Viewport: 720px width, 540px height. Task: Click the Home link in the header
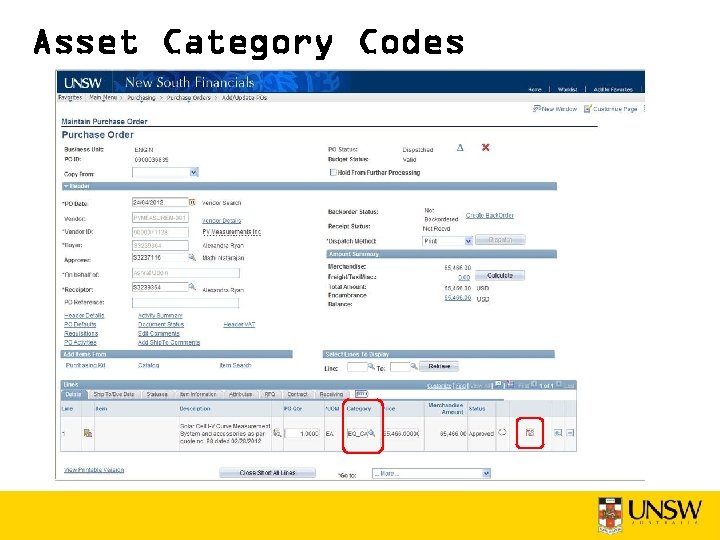pos(534,90)
